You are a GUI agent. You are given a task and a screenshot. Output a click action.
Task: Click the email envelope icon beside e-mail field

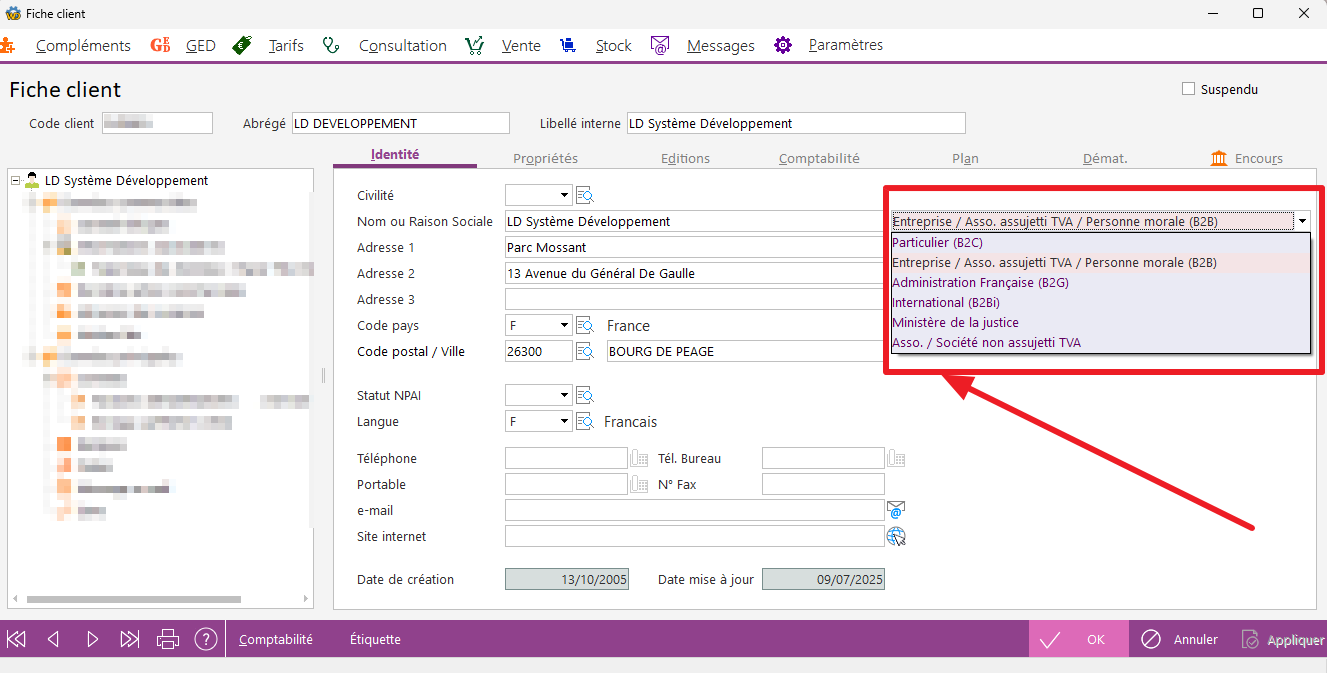[896, 510]
